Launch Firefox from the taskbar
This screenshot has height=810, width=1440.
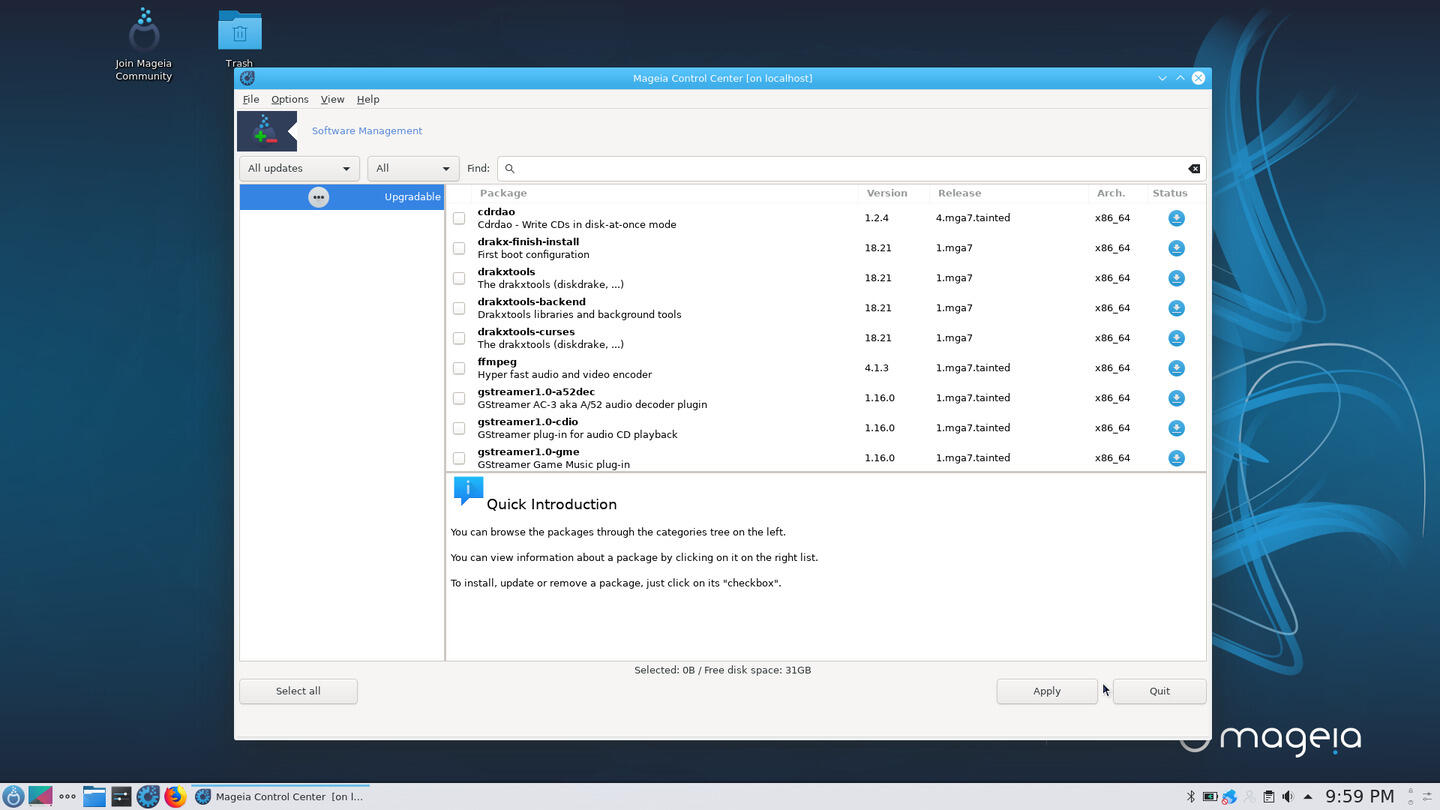click(175, 796)
